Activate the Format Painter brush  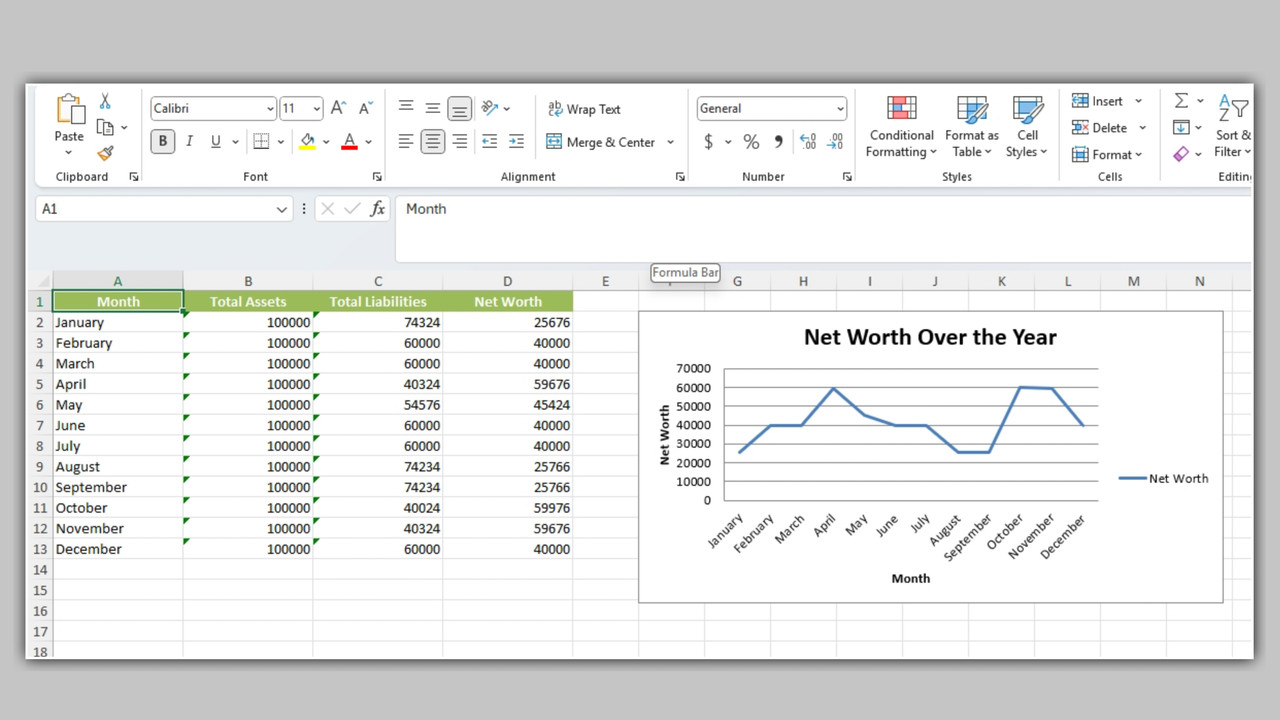(105, 153)
